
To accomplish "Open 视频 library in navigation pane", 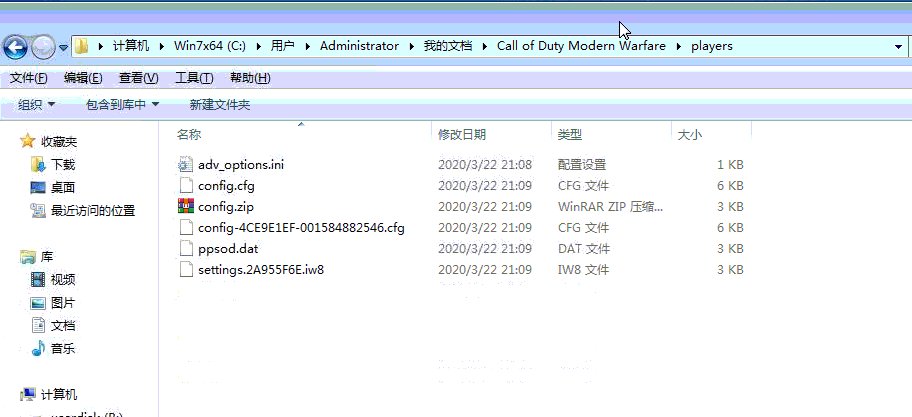I will coord(63,280).
